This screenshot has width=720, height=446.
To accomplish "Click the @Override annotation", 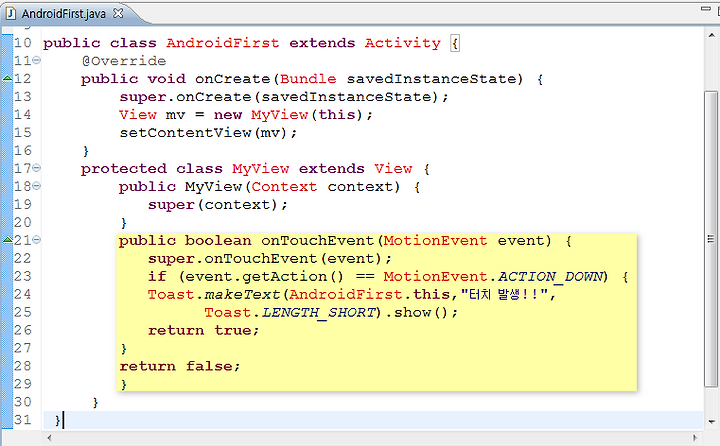I will pyautogui.click(x=124, y=61).
